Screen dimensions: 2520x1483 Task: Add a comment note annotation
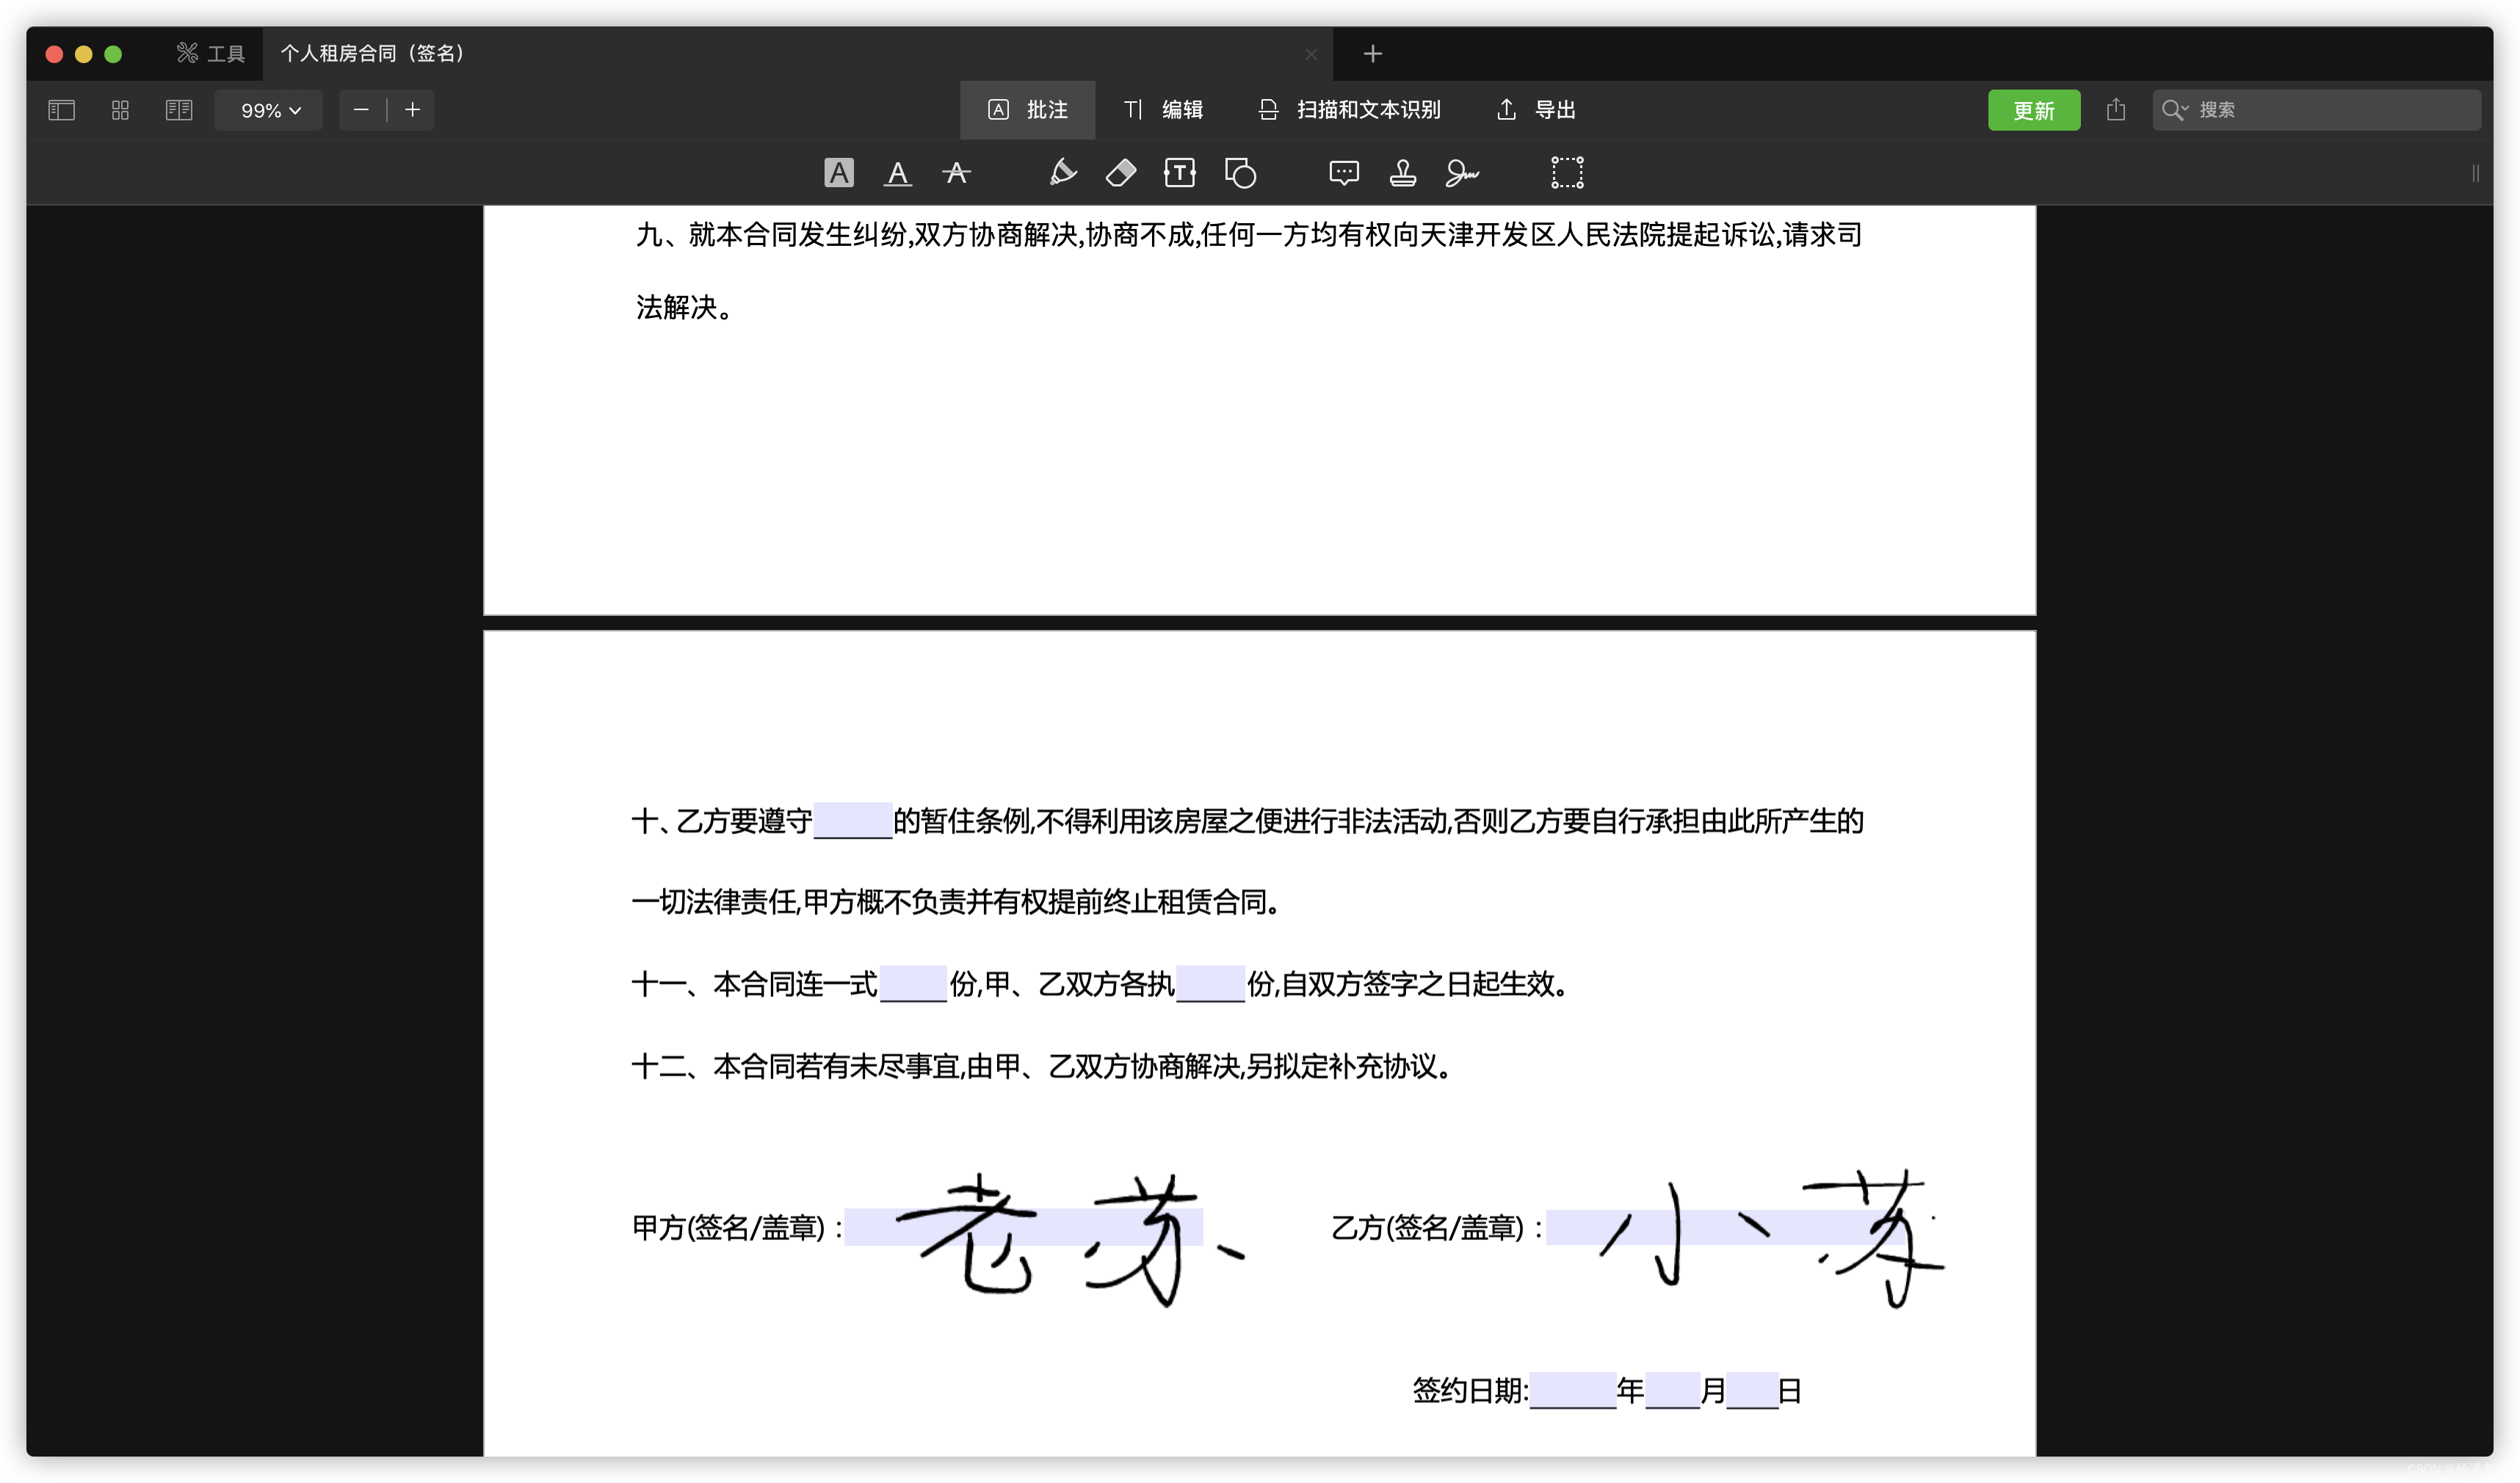1343,173
